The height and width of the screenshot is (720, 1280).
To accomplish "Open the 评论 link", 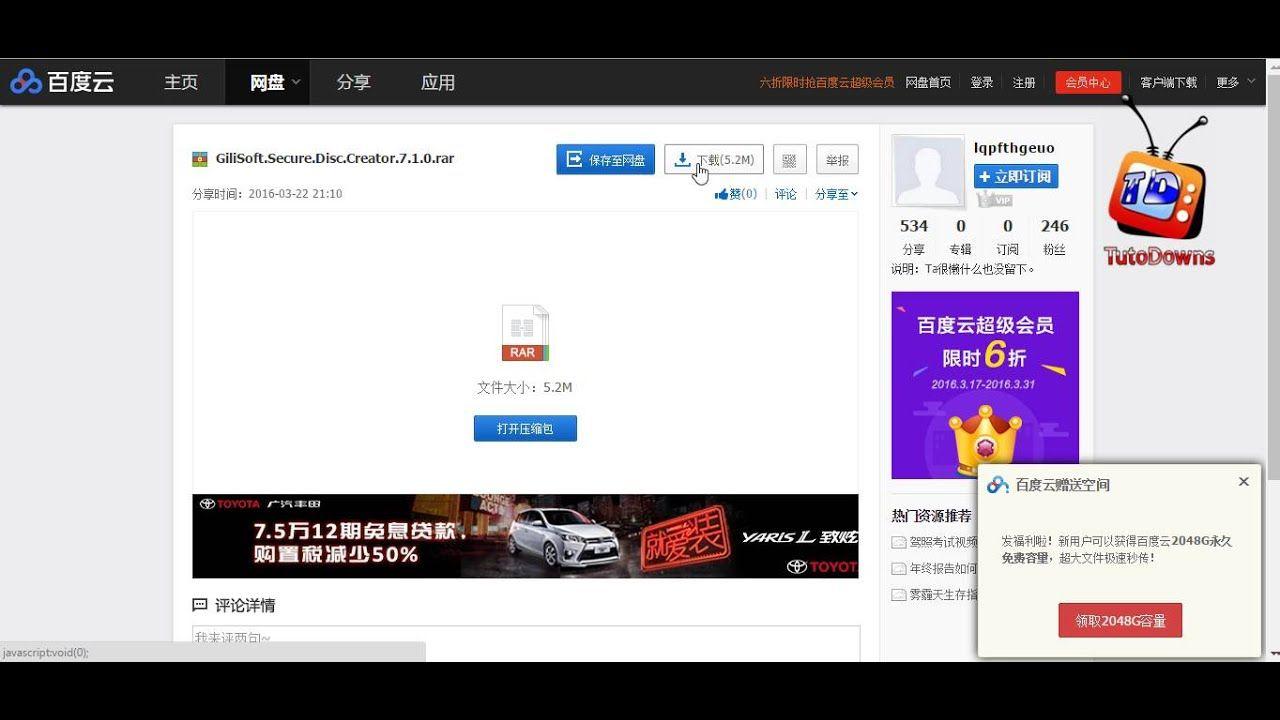I will tap(786, 194).
